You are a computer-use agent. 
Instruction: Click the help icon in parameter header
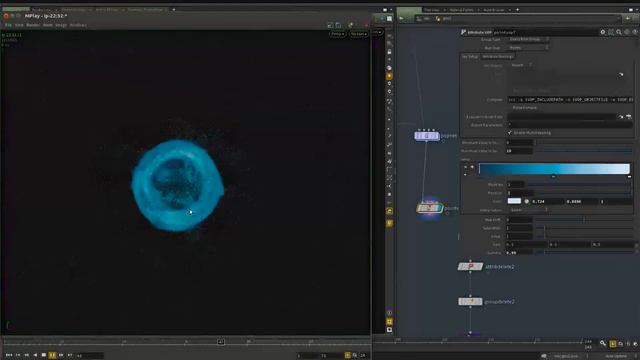[635, 32]
